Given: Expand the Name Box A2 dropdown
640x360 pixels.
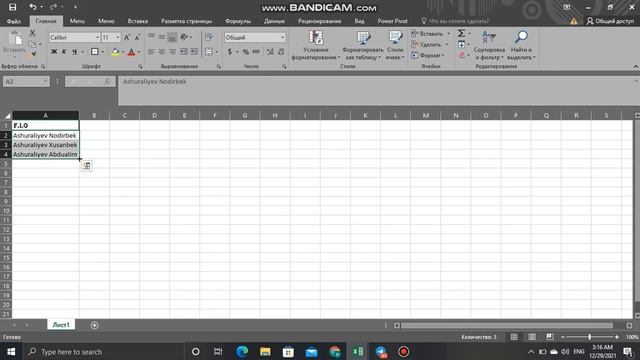Looking at the screenshot, I should 45,82.
